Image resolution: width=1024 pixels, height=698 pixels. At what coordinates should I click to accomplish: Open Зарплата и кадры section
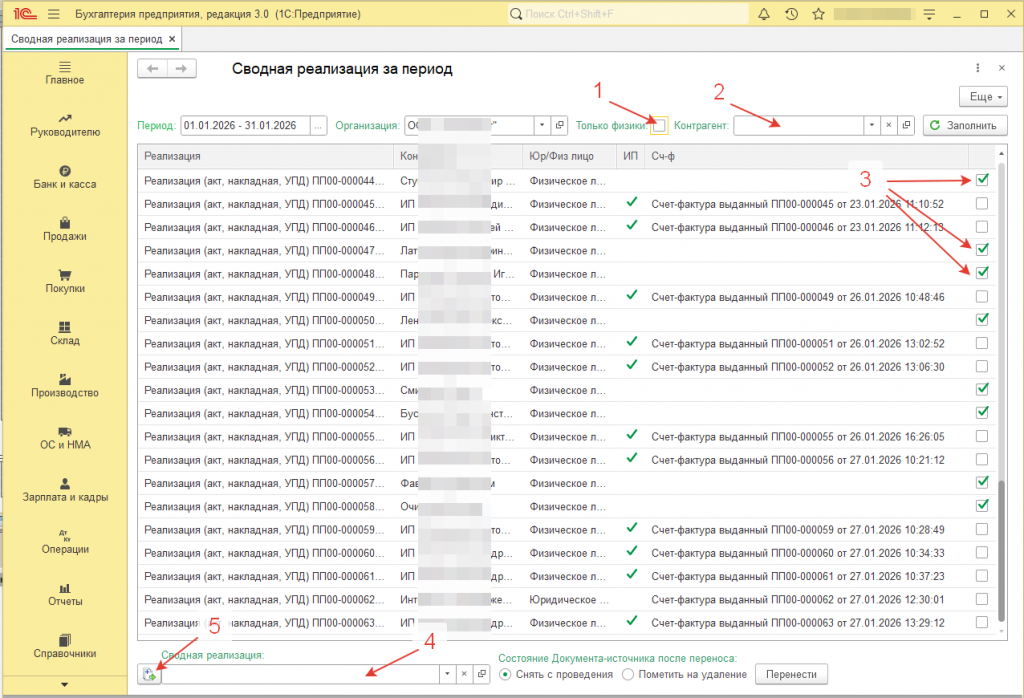pos(65,490)
